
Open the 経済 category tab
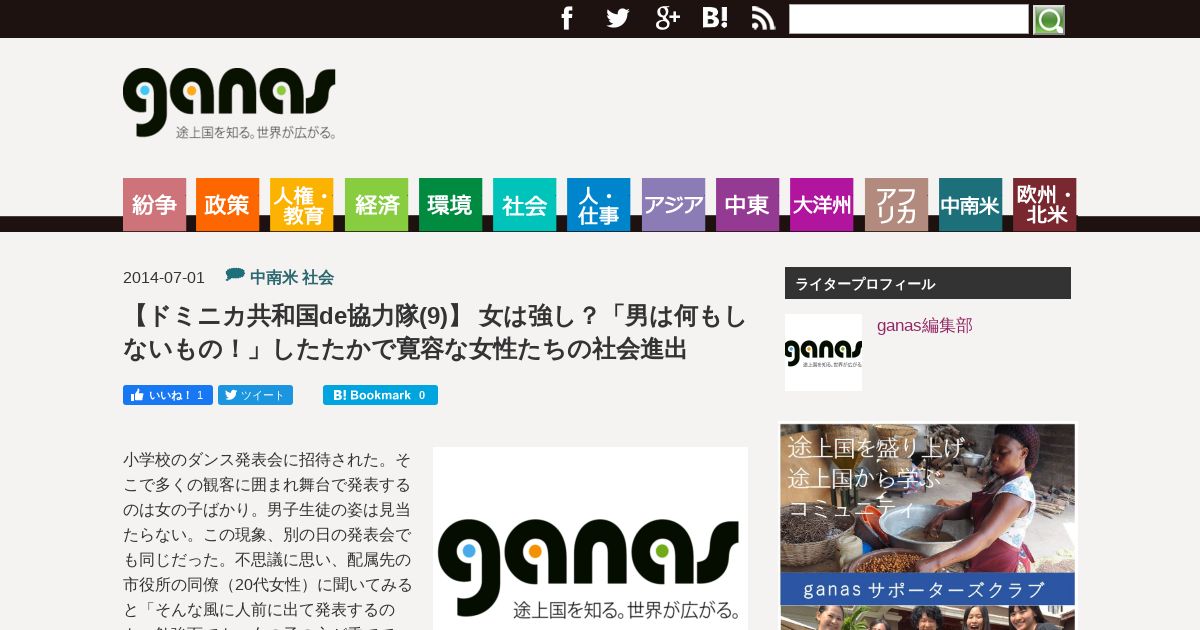pos(376,205)
